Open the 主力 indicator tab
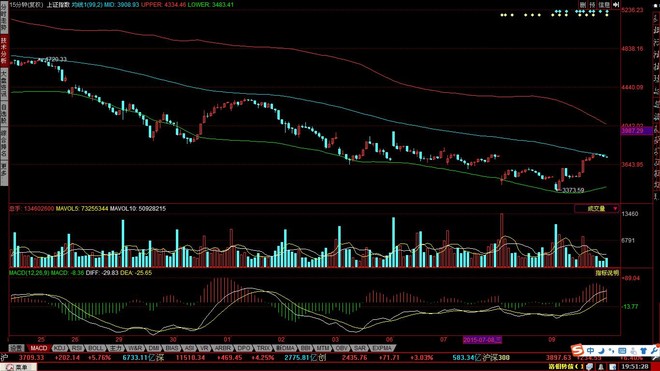This screenshot has width=660, height=371. (115, 348)
